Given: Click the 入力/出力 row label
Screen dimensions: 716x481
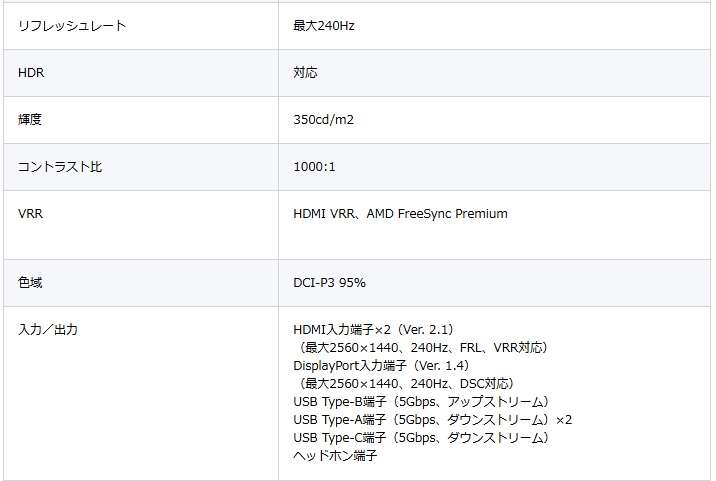Looking at the screenshot, I should [x=48, y=330].
